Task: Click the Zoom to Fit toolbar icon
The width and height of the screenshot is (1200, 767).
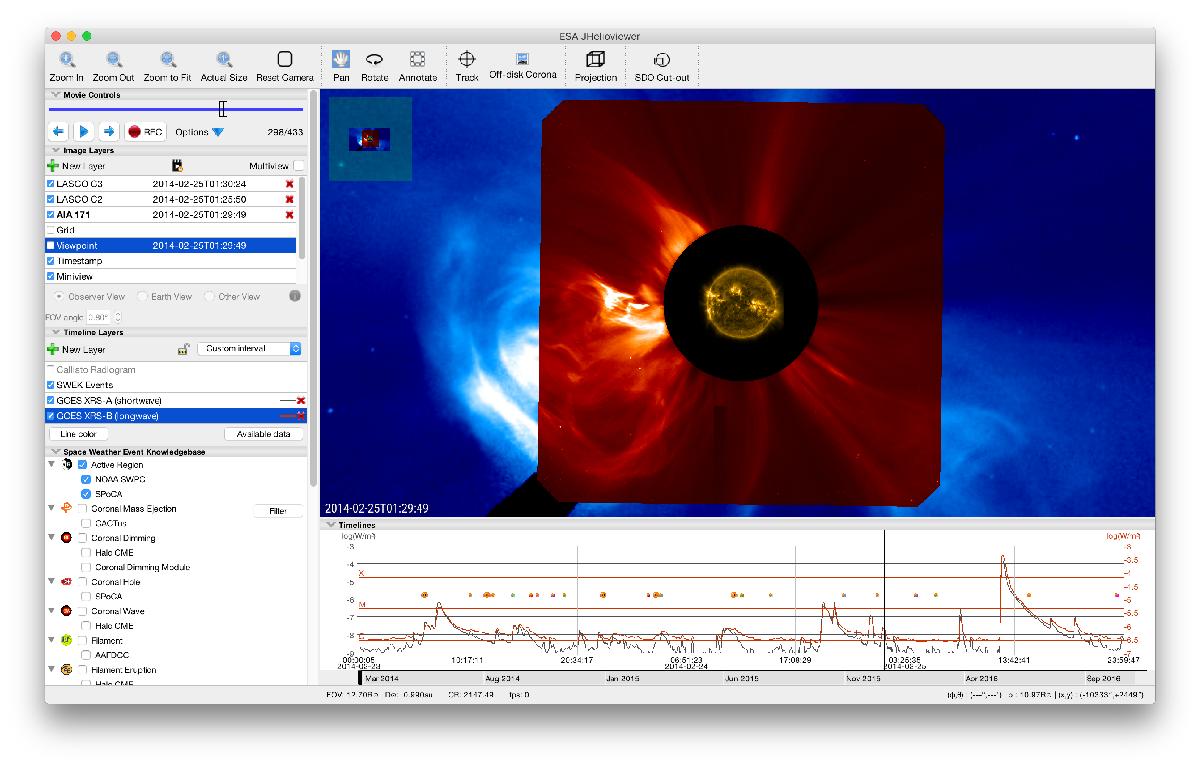Action: click(x=167, y=61)
